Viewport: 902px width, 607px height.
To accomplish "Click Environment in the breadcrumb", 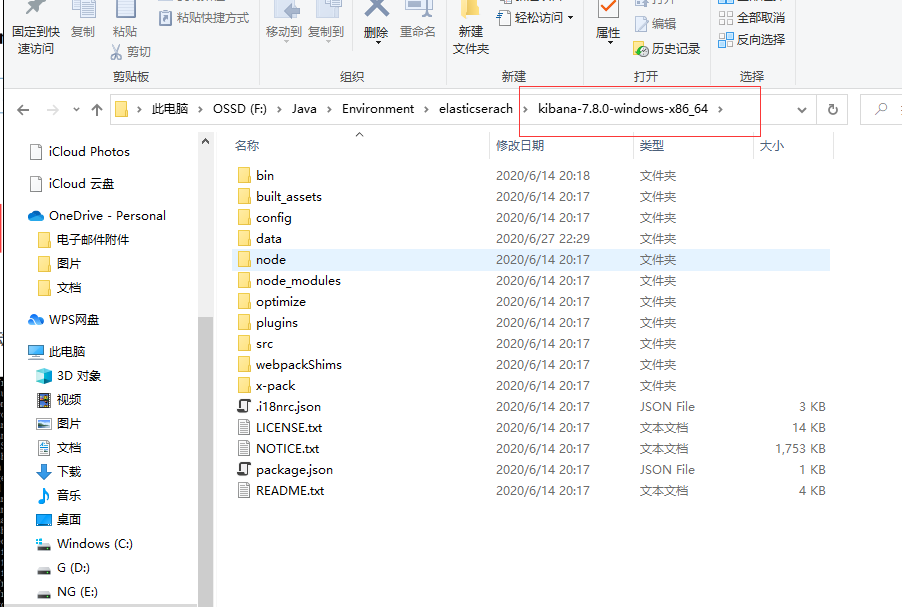I will click(x=378, y=109).
